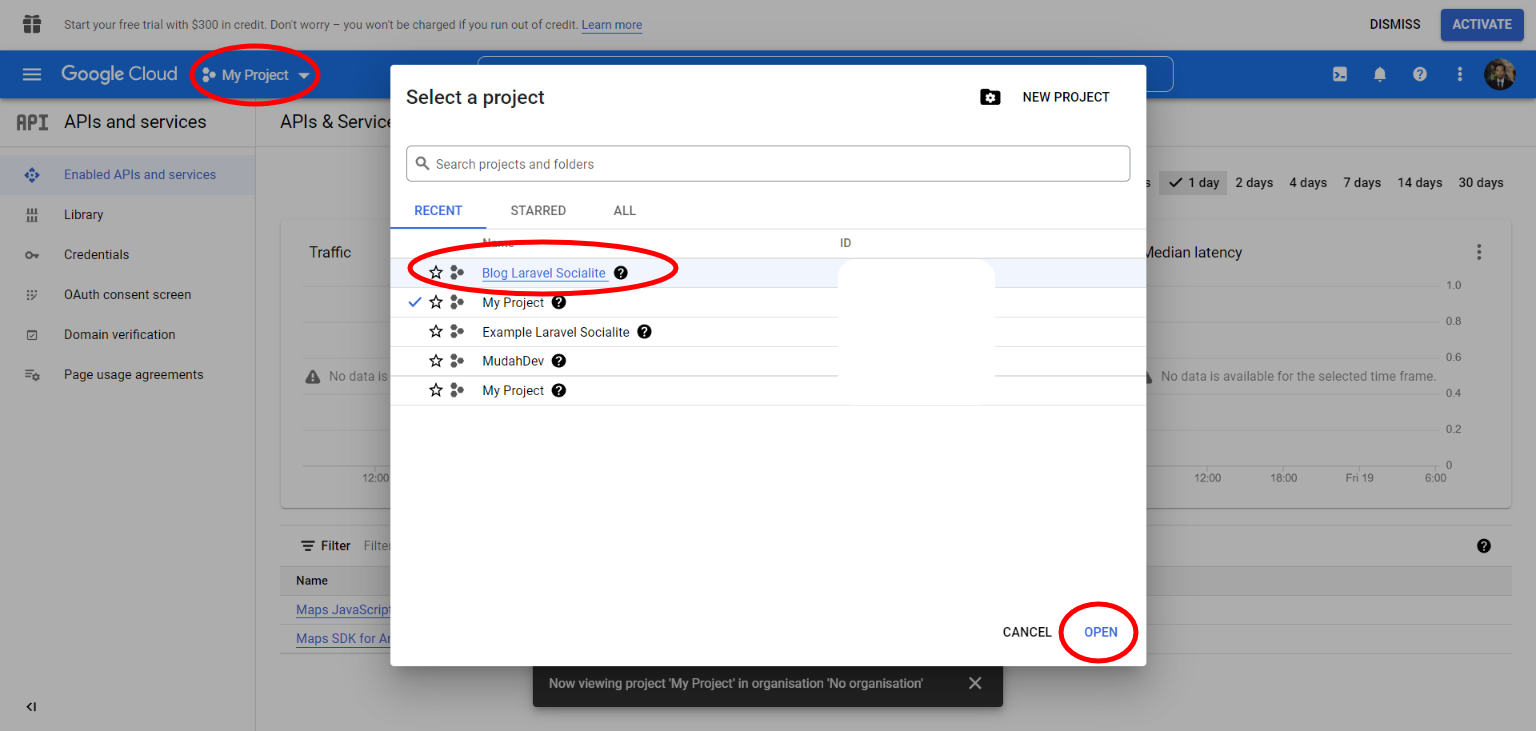Star the Blog Laravel Socialite project
Image resolution: width=1536 pixels, height=731 pixels.
click(x=436, y=273)
